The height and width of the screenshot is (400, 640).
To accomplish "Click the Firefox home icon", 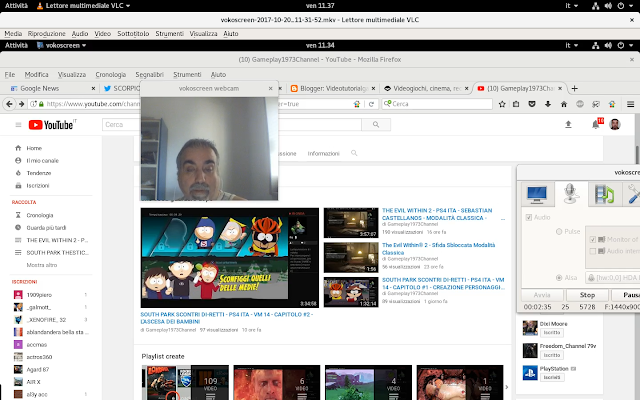I will pos(564,104).
